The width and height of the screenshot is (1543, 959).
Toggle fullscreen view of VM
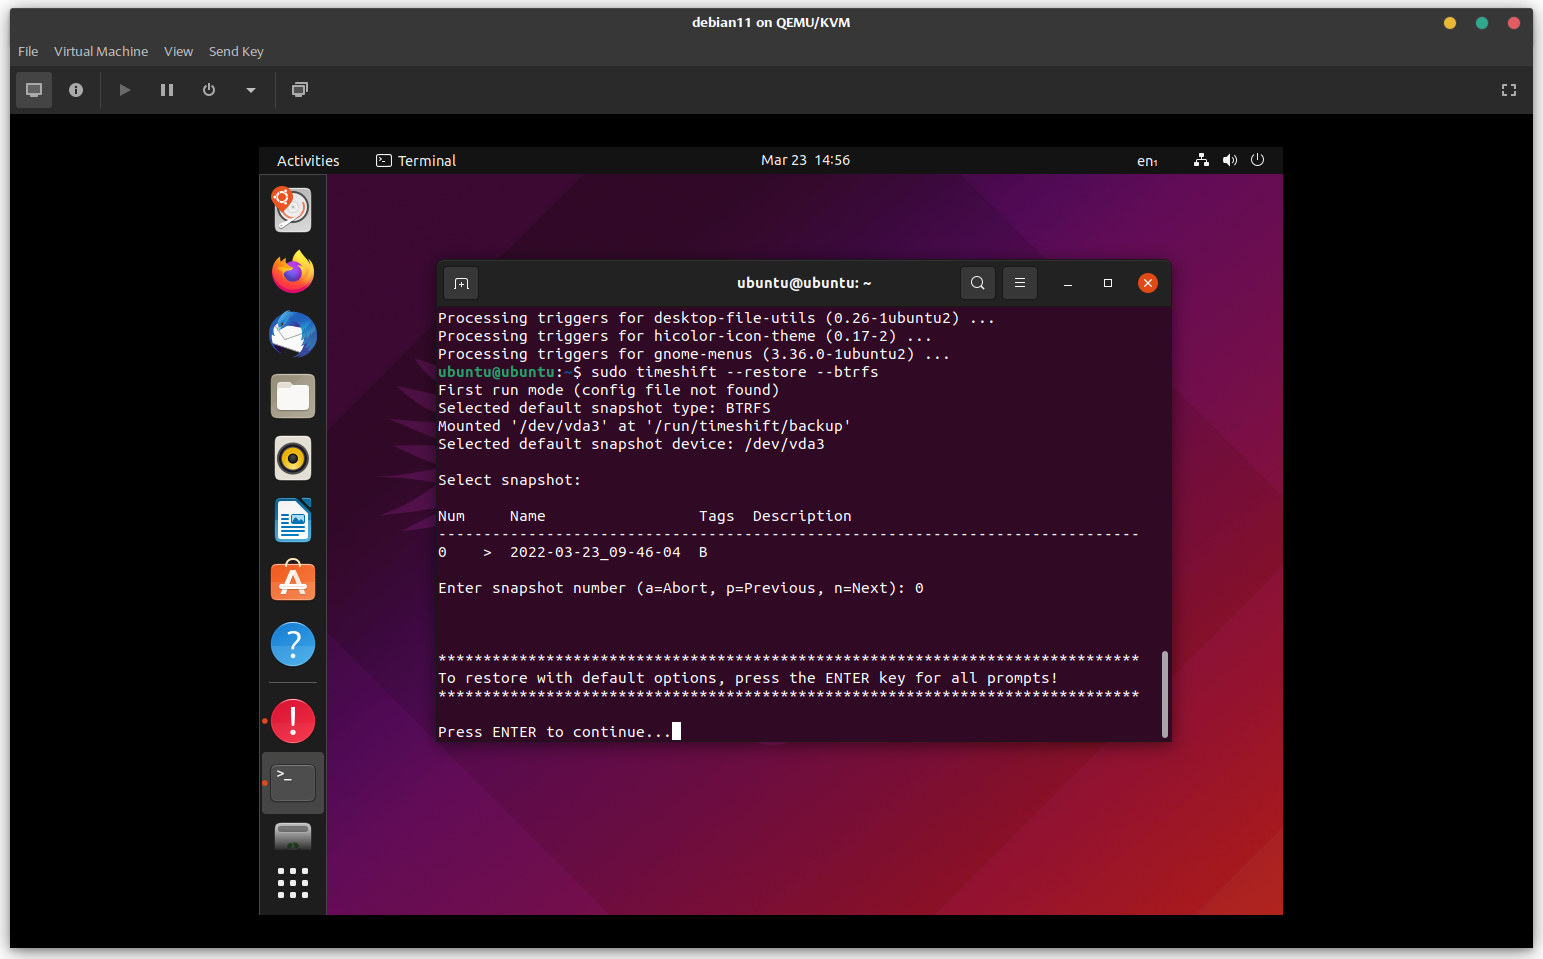(x=1508, y=90)
